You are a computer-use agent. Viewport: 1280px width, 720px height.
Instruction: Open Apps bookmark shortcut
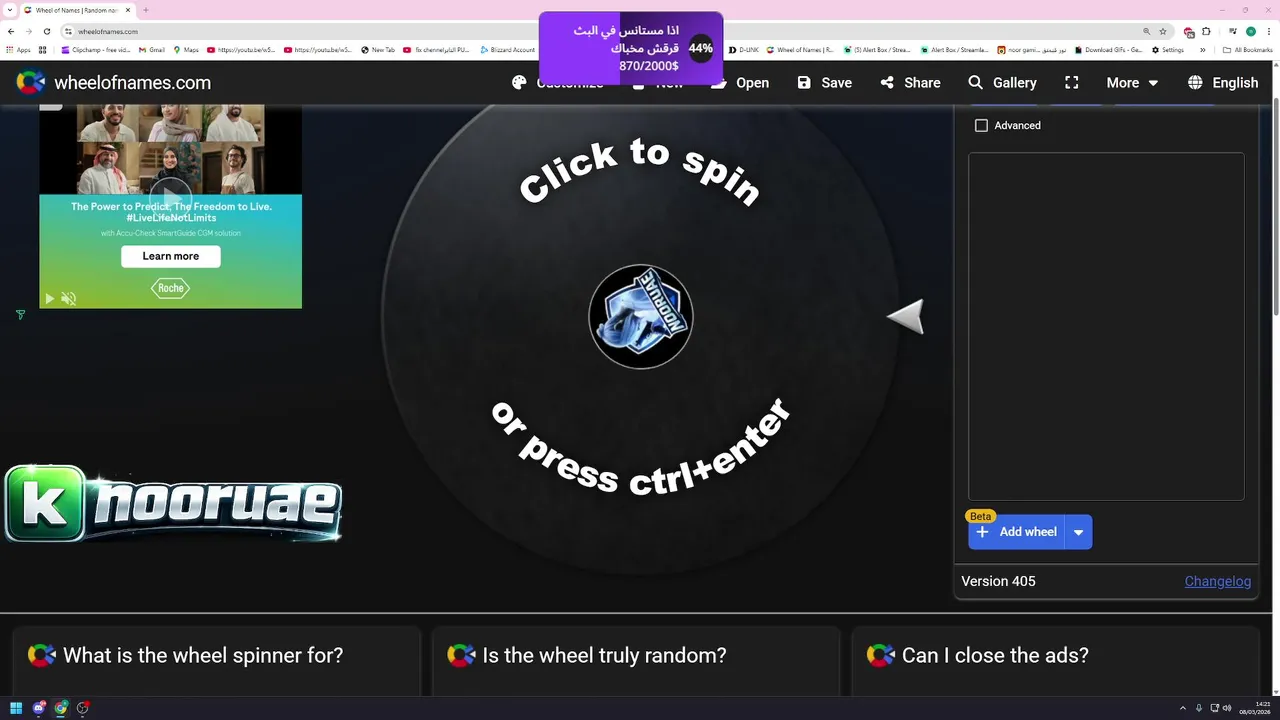tap(18, 49)
